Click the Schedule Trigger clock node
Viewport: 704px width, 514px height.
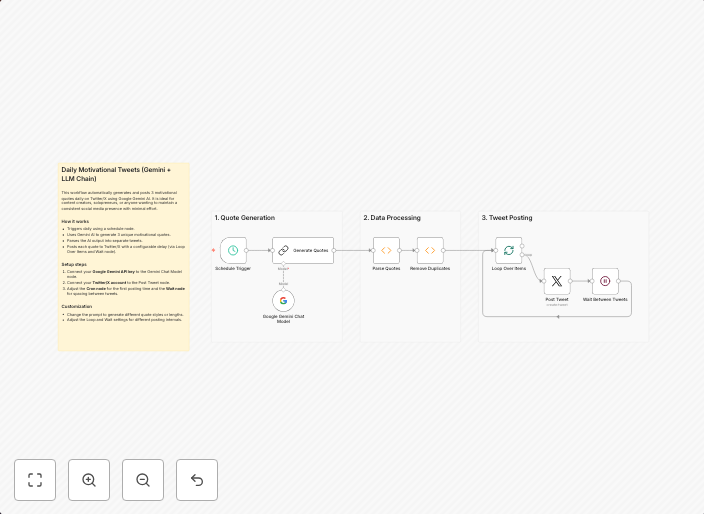[x=233, y=250]
